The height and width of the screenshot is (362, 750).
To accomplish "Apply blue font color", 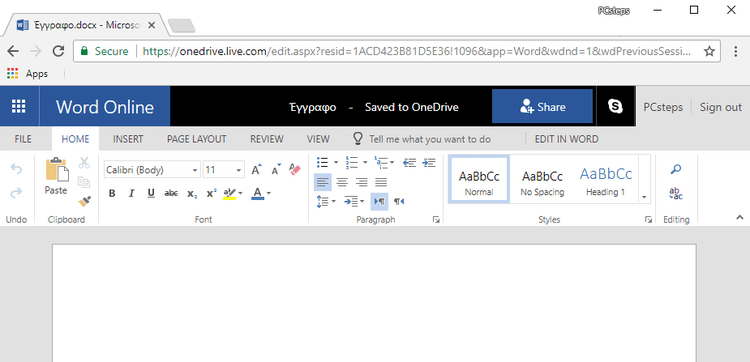I will click(x=257, y=193).
